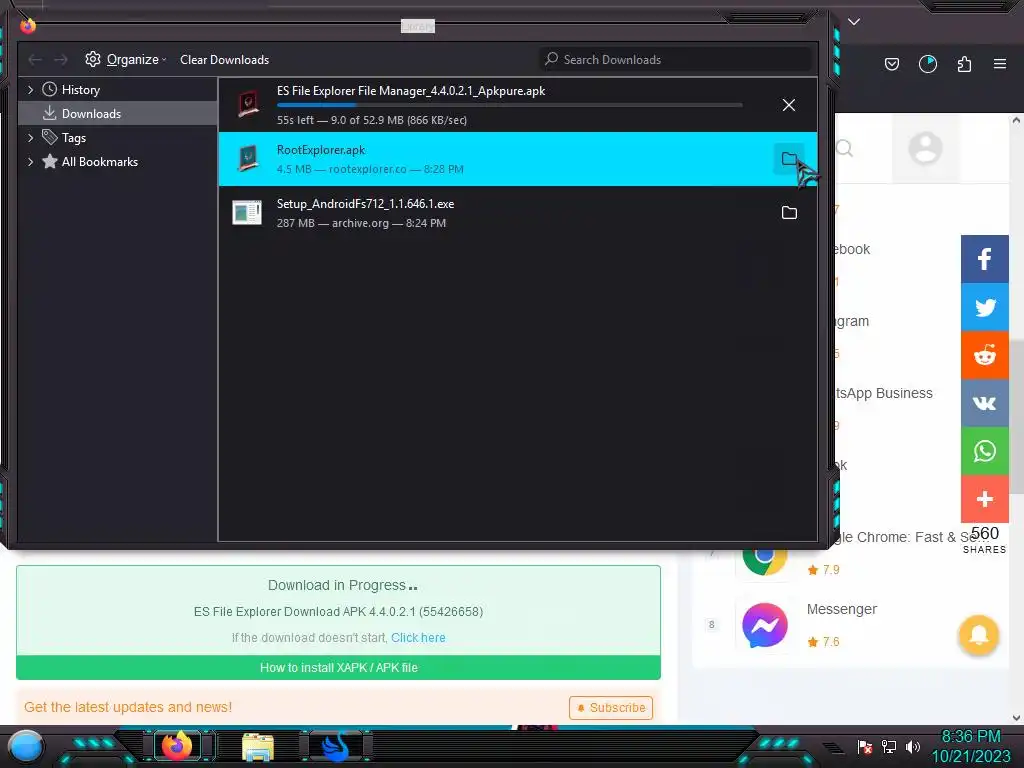Click the Setup_AndroidFs712 exe file icon
Viewport: 1024px width, 768px height.
click(247, 212)
